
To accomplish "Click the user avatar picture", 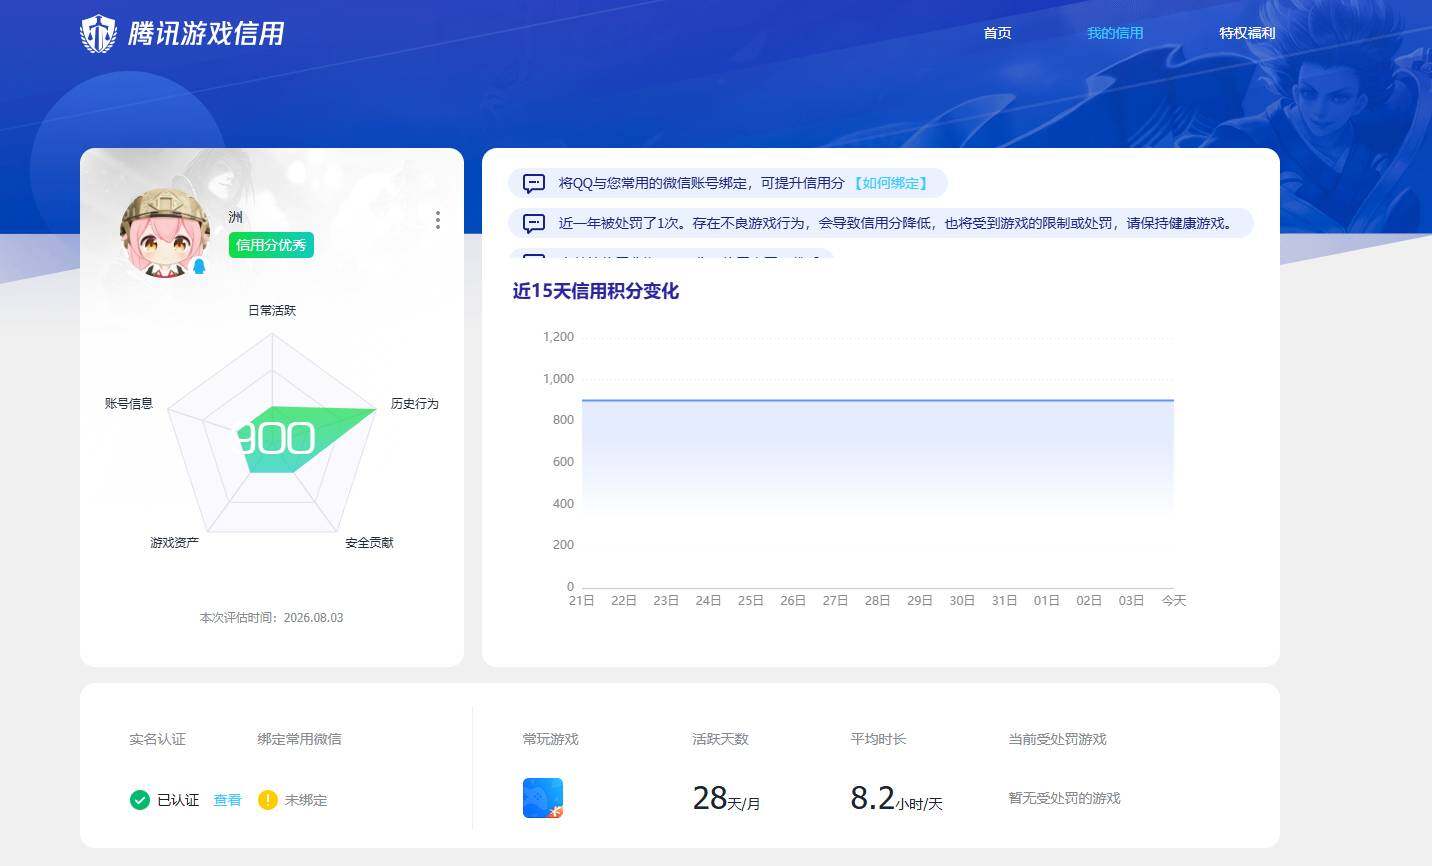I will 164,232.
